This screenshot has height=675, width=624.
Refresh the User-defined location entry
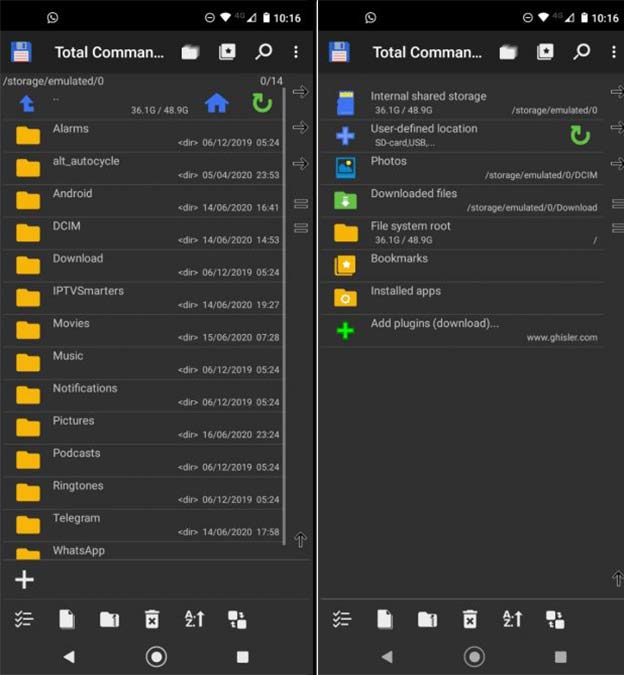coord(580,135)
